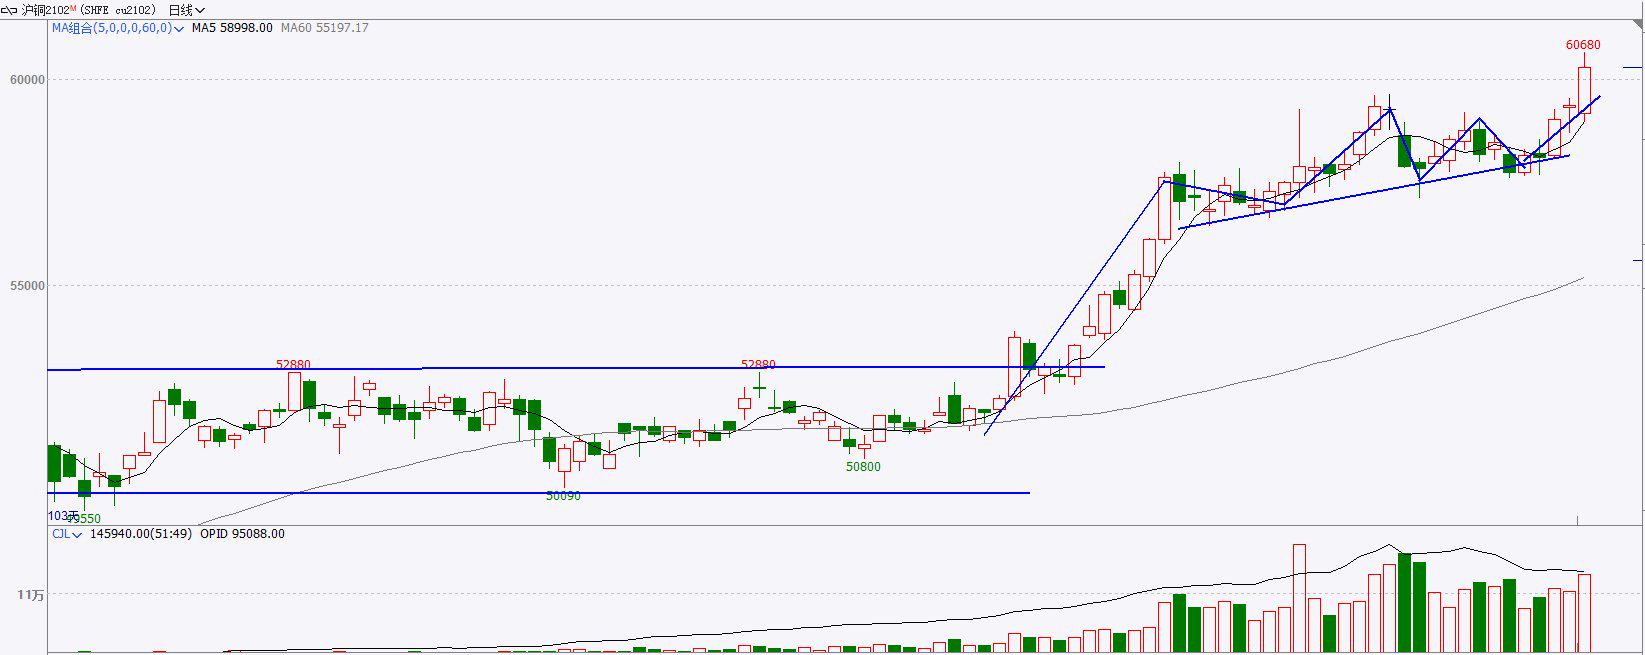Open the 日线 period dropdown

[186, 10]
